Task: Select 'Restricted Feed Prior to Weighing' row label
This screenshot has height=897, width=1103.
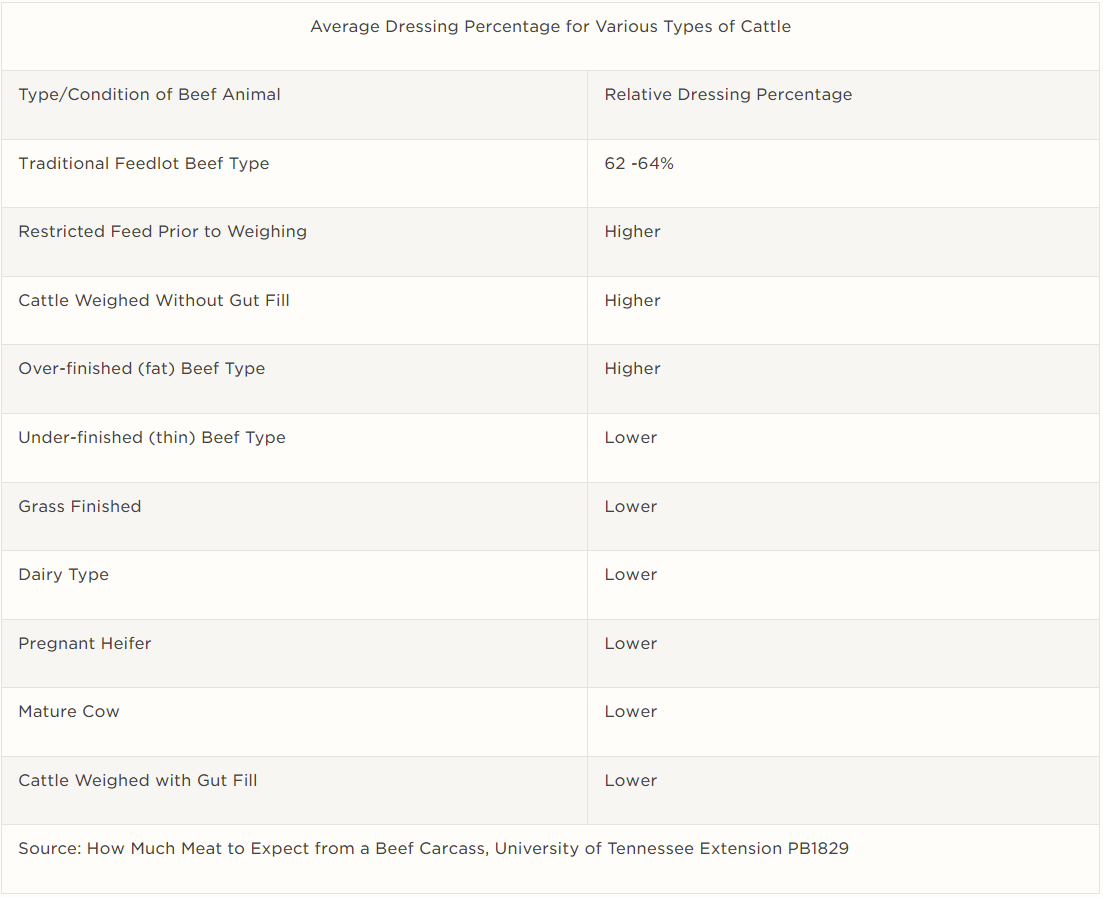Action: point(163,232)
